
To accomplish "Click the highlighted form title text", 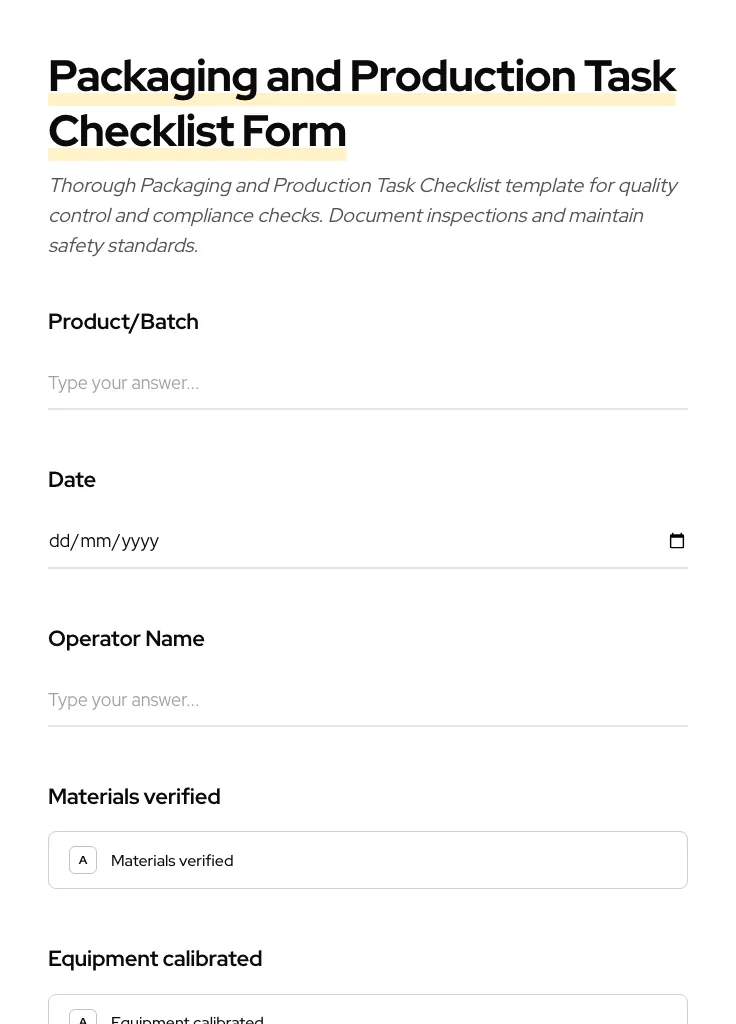I will click(363, 103).
